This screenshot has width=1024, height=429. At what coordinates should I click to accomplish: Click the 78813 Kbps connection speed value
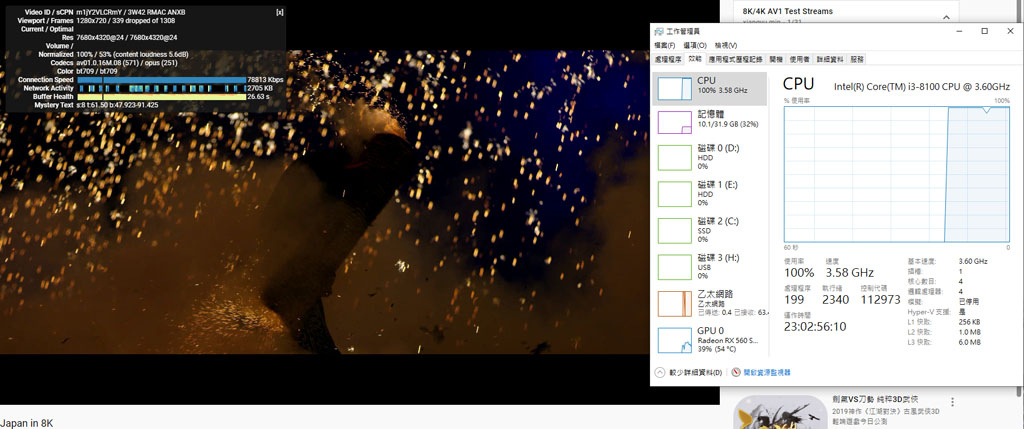[x=265, y=80]
